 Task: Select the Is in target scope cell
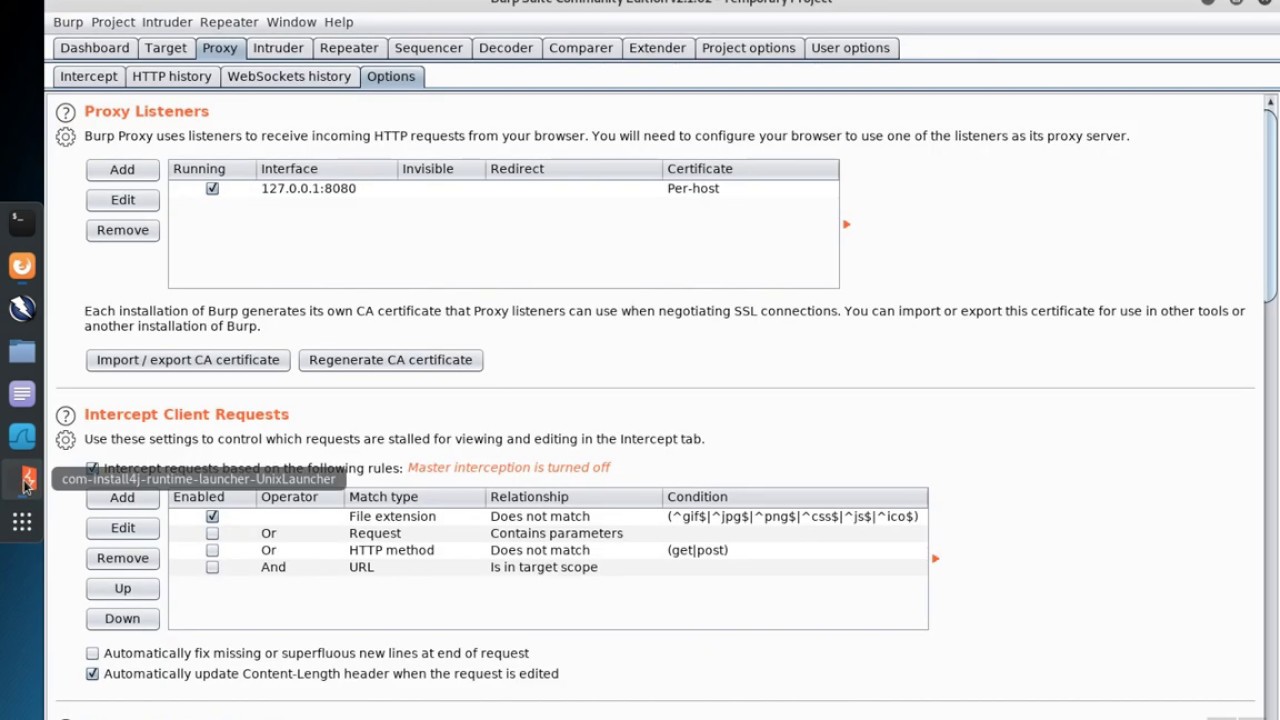click(574, 567)
